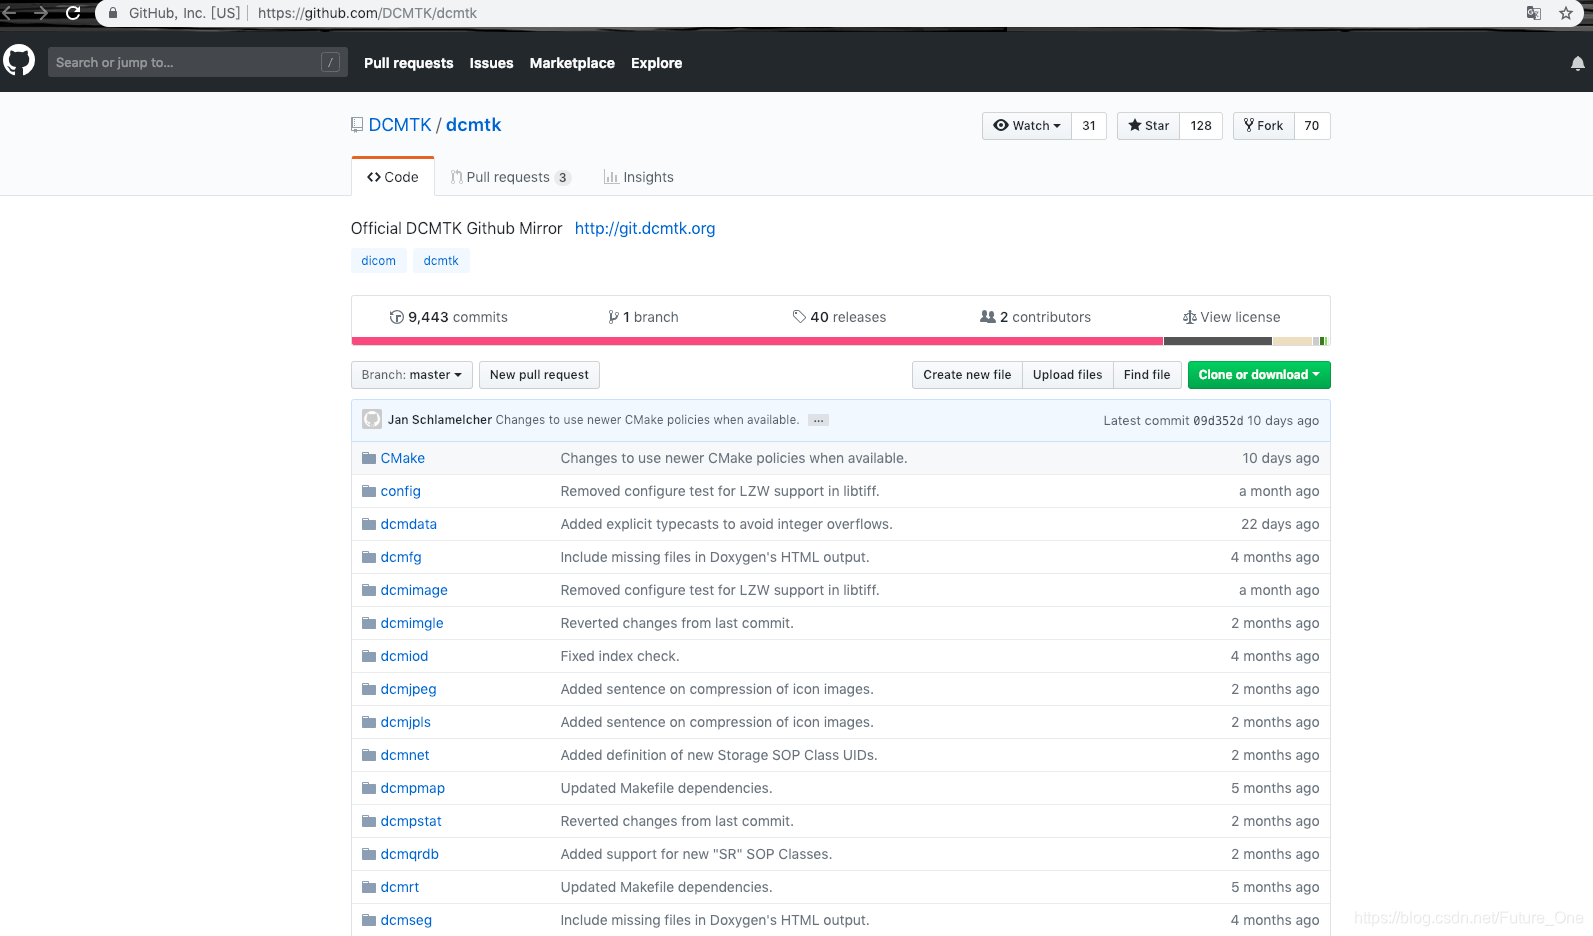
Task: Open the dcmseg folder
Action: pos(406,920)
